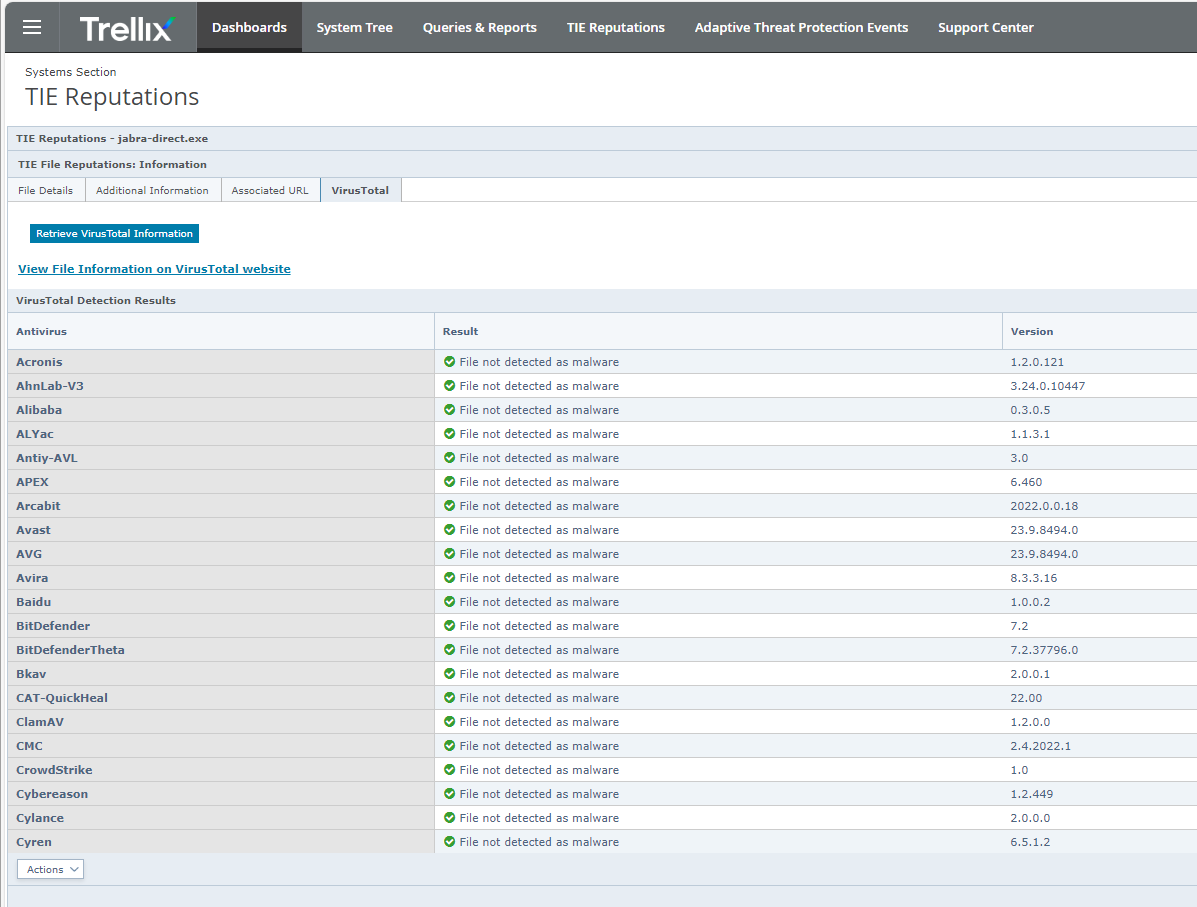Select the Acronis antivirus name
This screenshot has width=1197, height=907.
(x=39, y=362)
